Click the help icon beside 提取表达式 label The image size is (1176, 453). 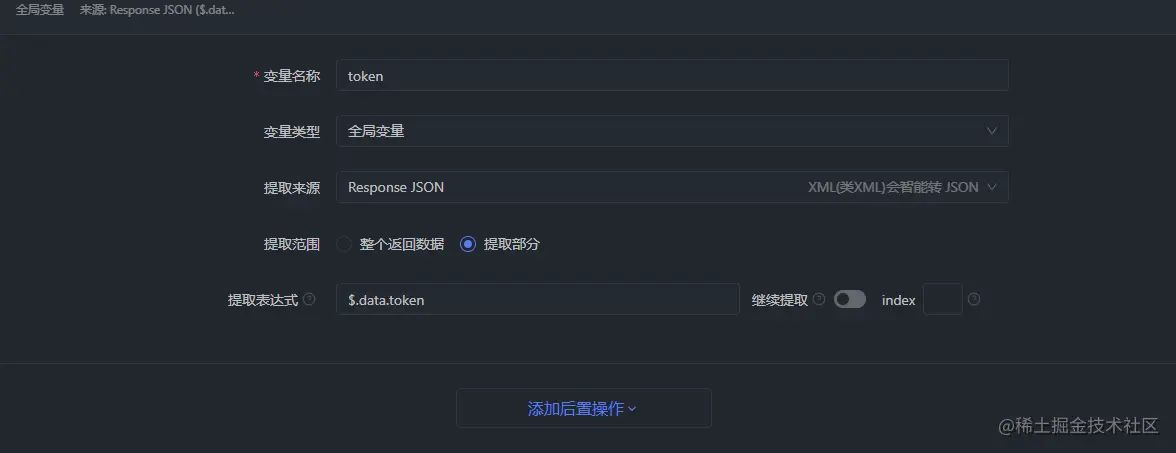(x=309, y=299)
